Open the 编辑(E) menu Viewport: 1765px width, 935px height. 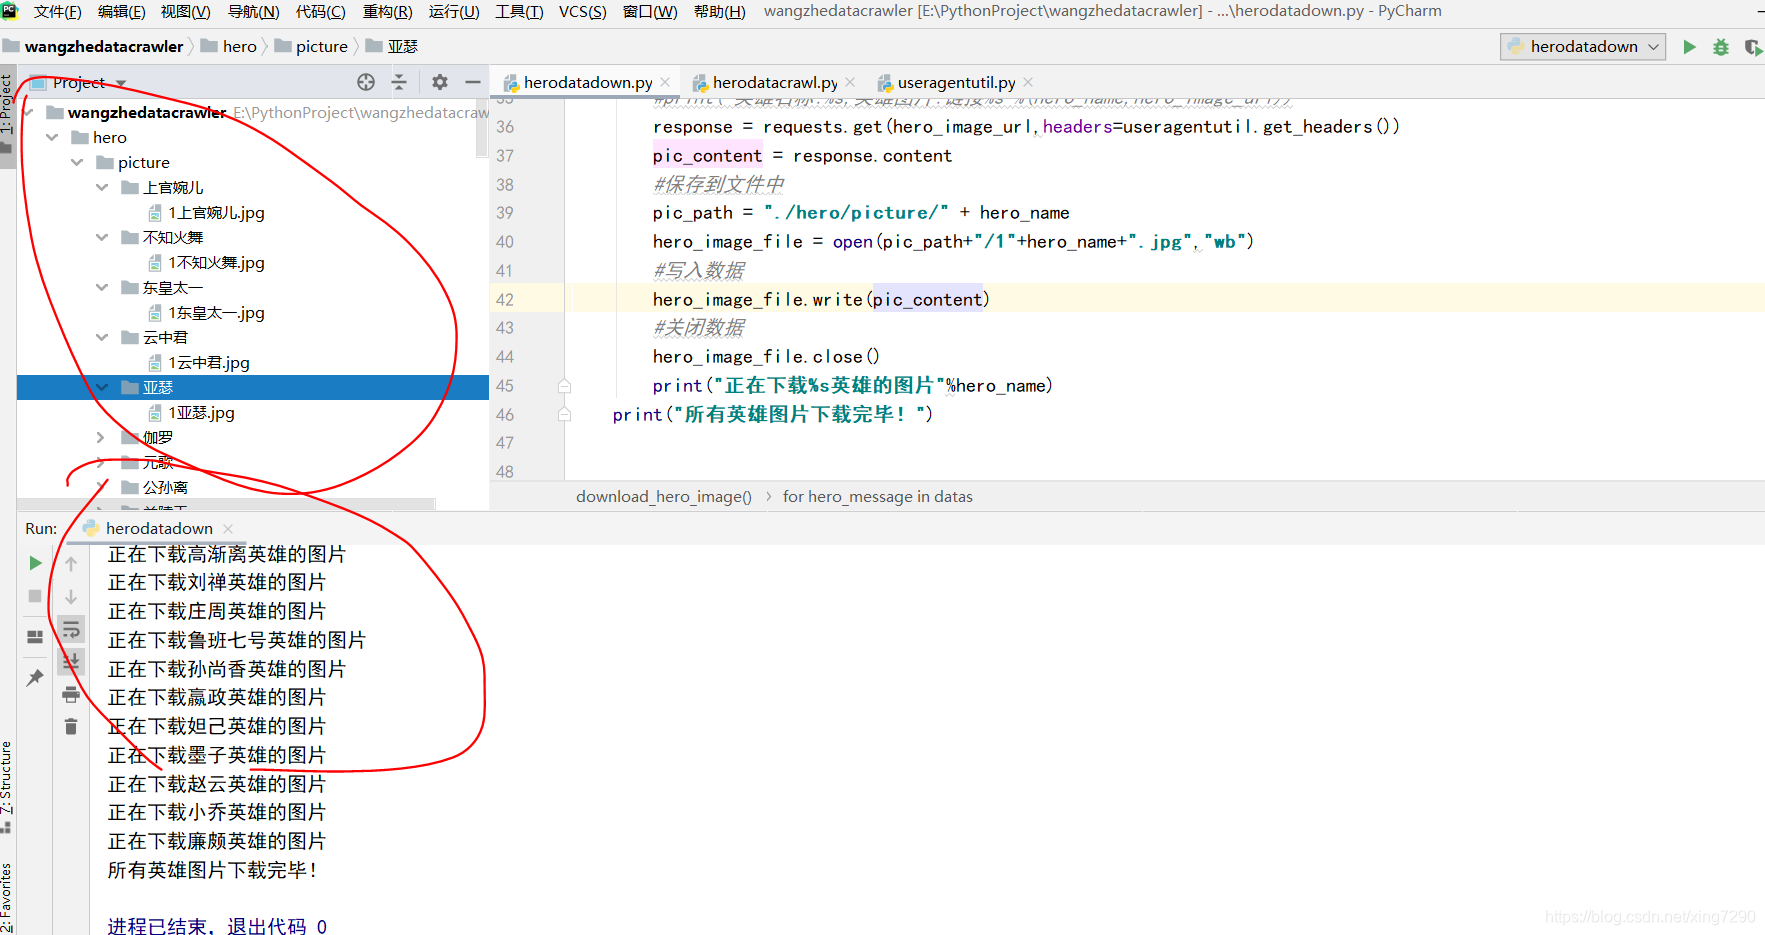click(121, 12)
